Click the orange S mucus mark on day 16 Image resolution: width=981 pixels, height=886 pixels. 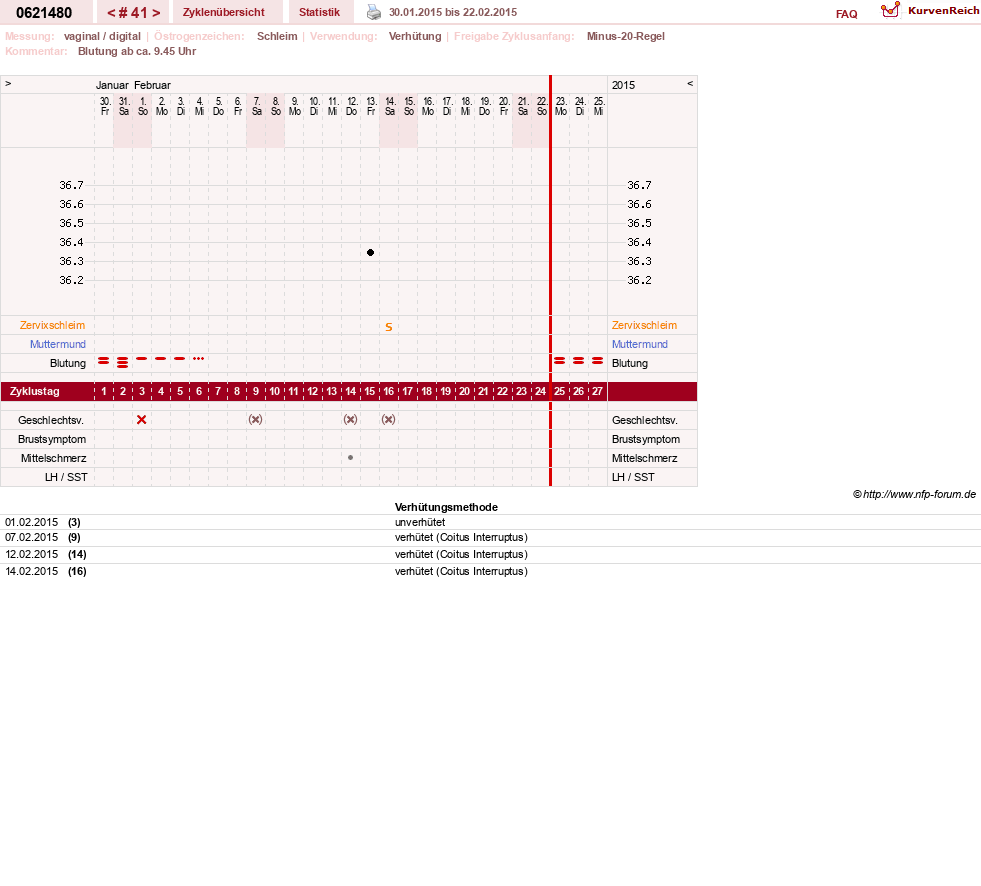(x=389, y=327)
